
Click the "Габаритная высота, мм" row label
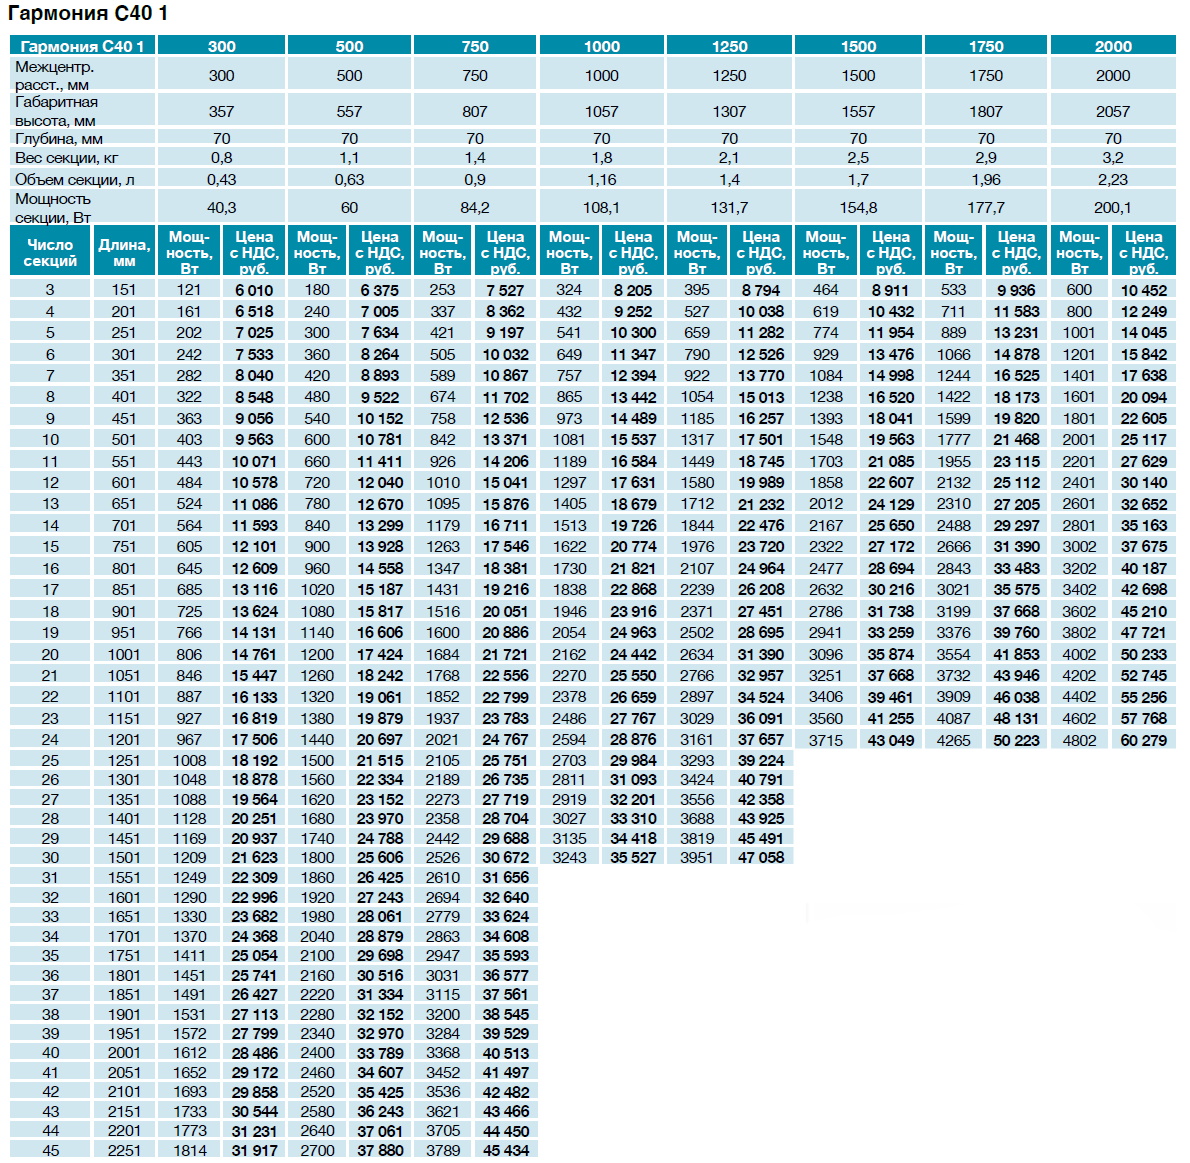click(x=56, y=111)
